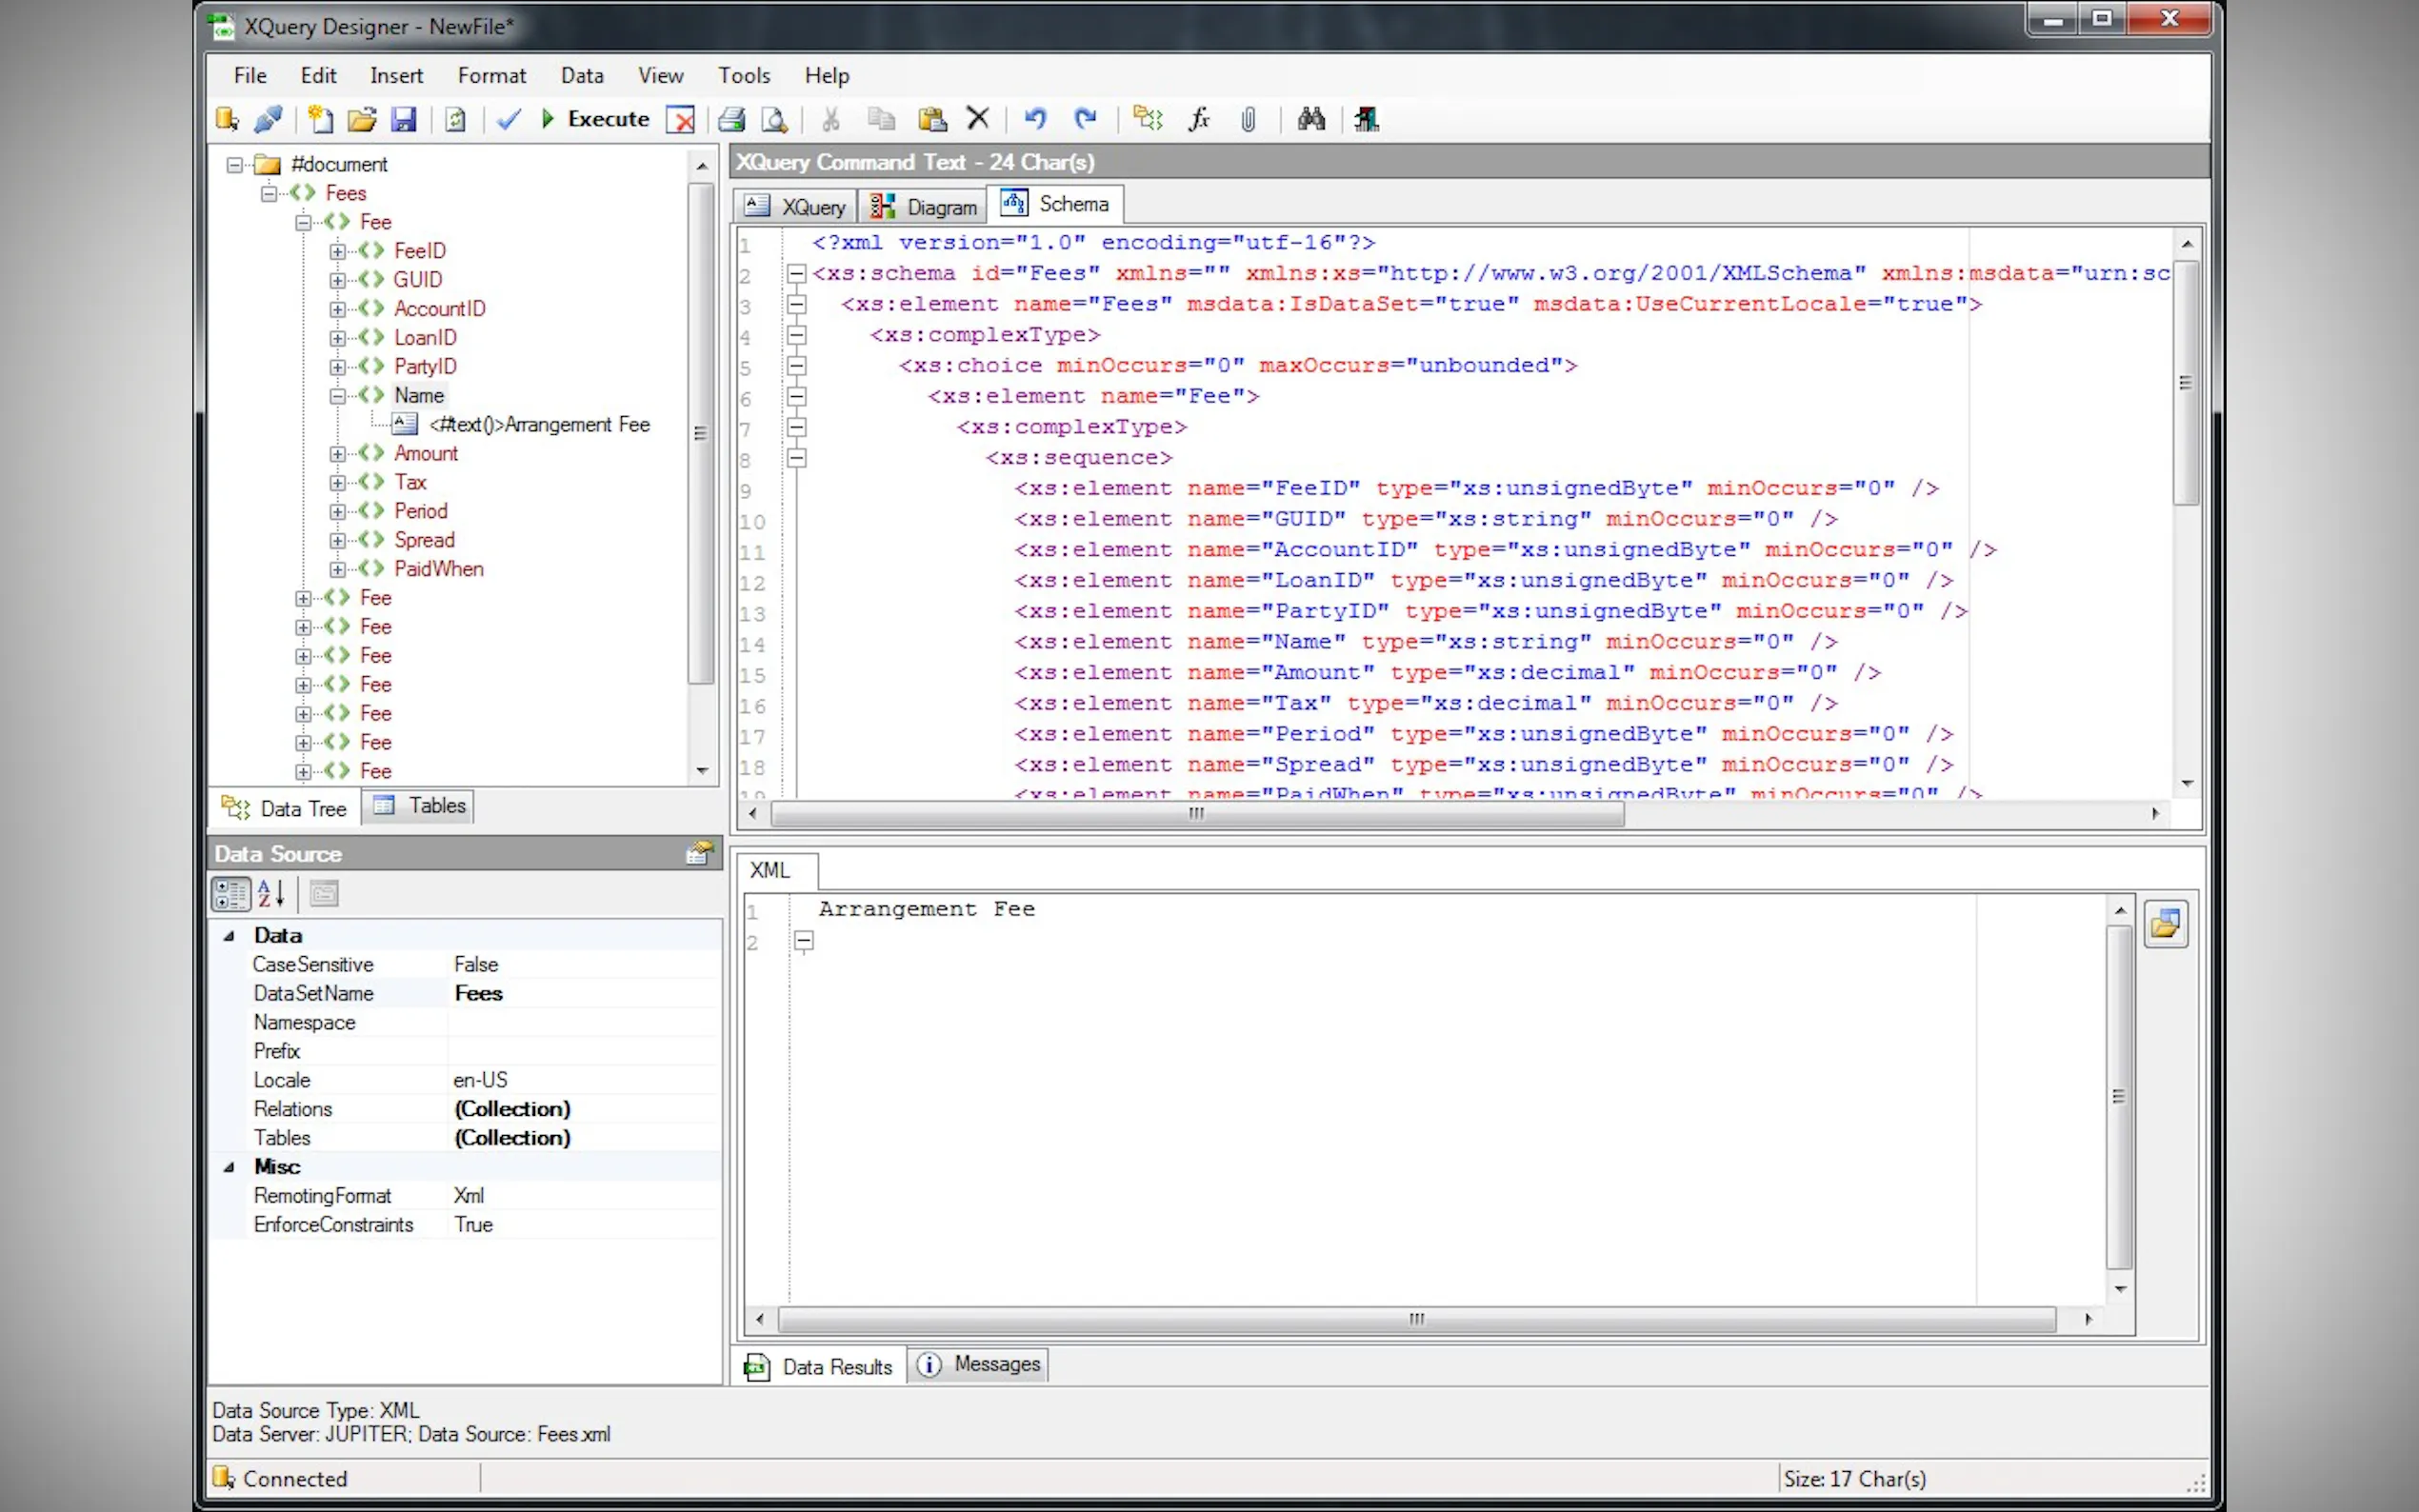Toggle Categorized view in Data Source panel
The height and width of the screenshot is (1512, 2419).
point(230,894)
